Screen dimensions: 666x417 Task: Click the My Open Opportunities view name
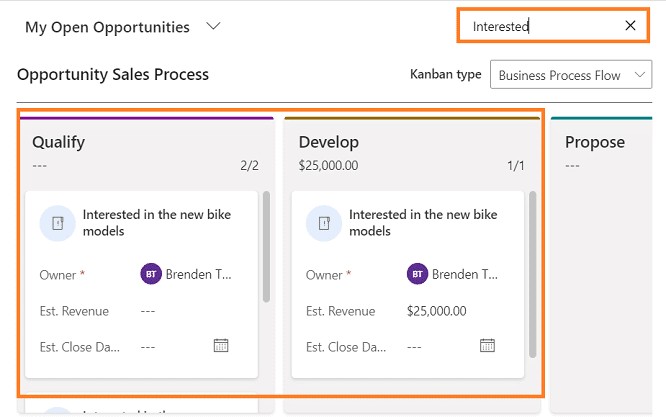pyautogui.click(x=107, y=27)
